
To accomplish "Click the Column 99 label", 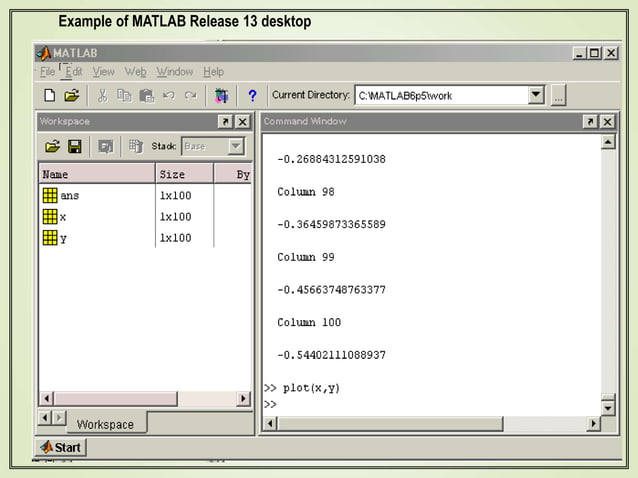I will [x=306, y=257].
